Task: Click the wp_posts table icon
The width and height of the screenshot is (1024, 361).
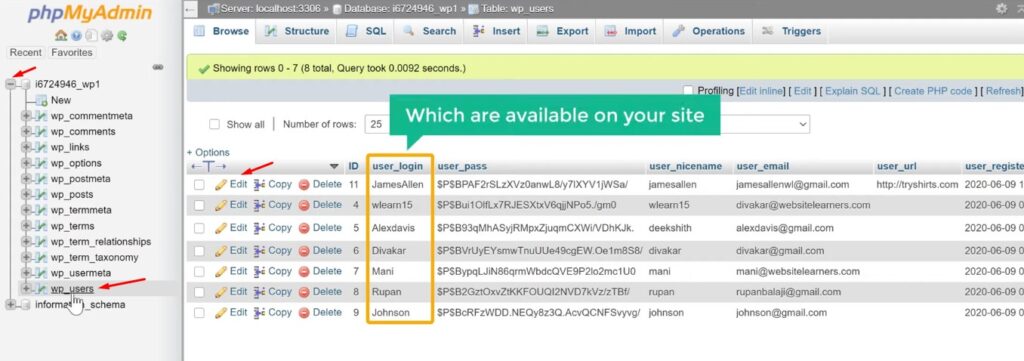Action: pos(41,195)
